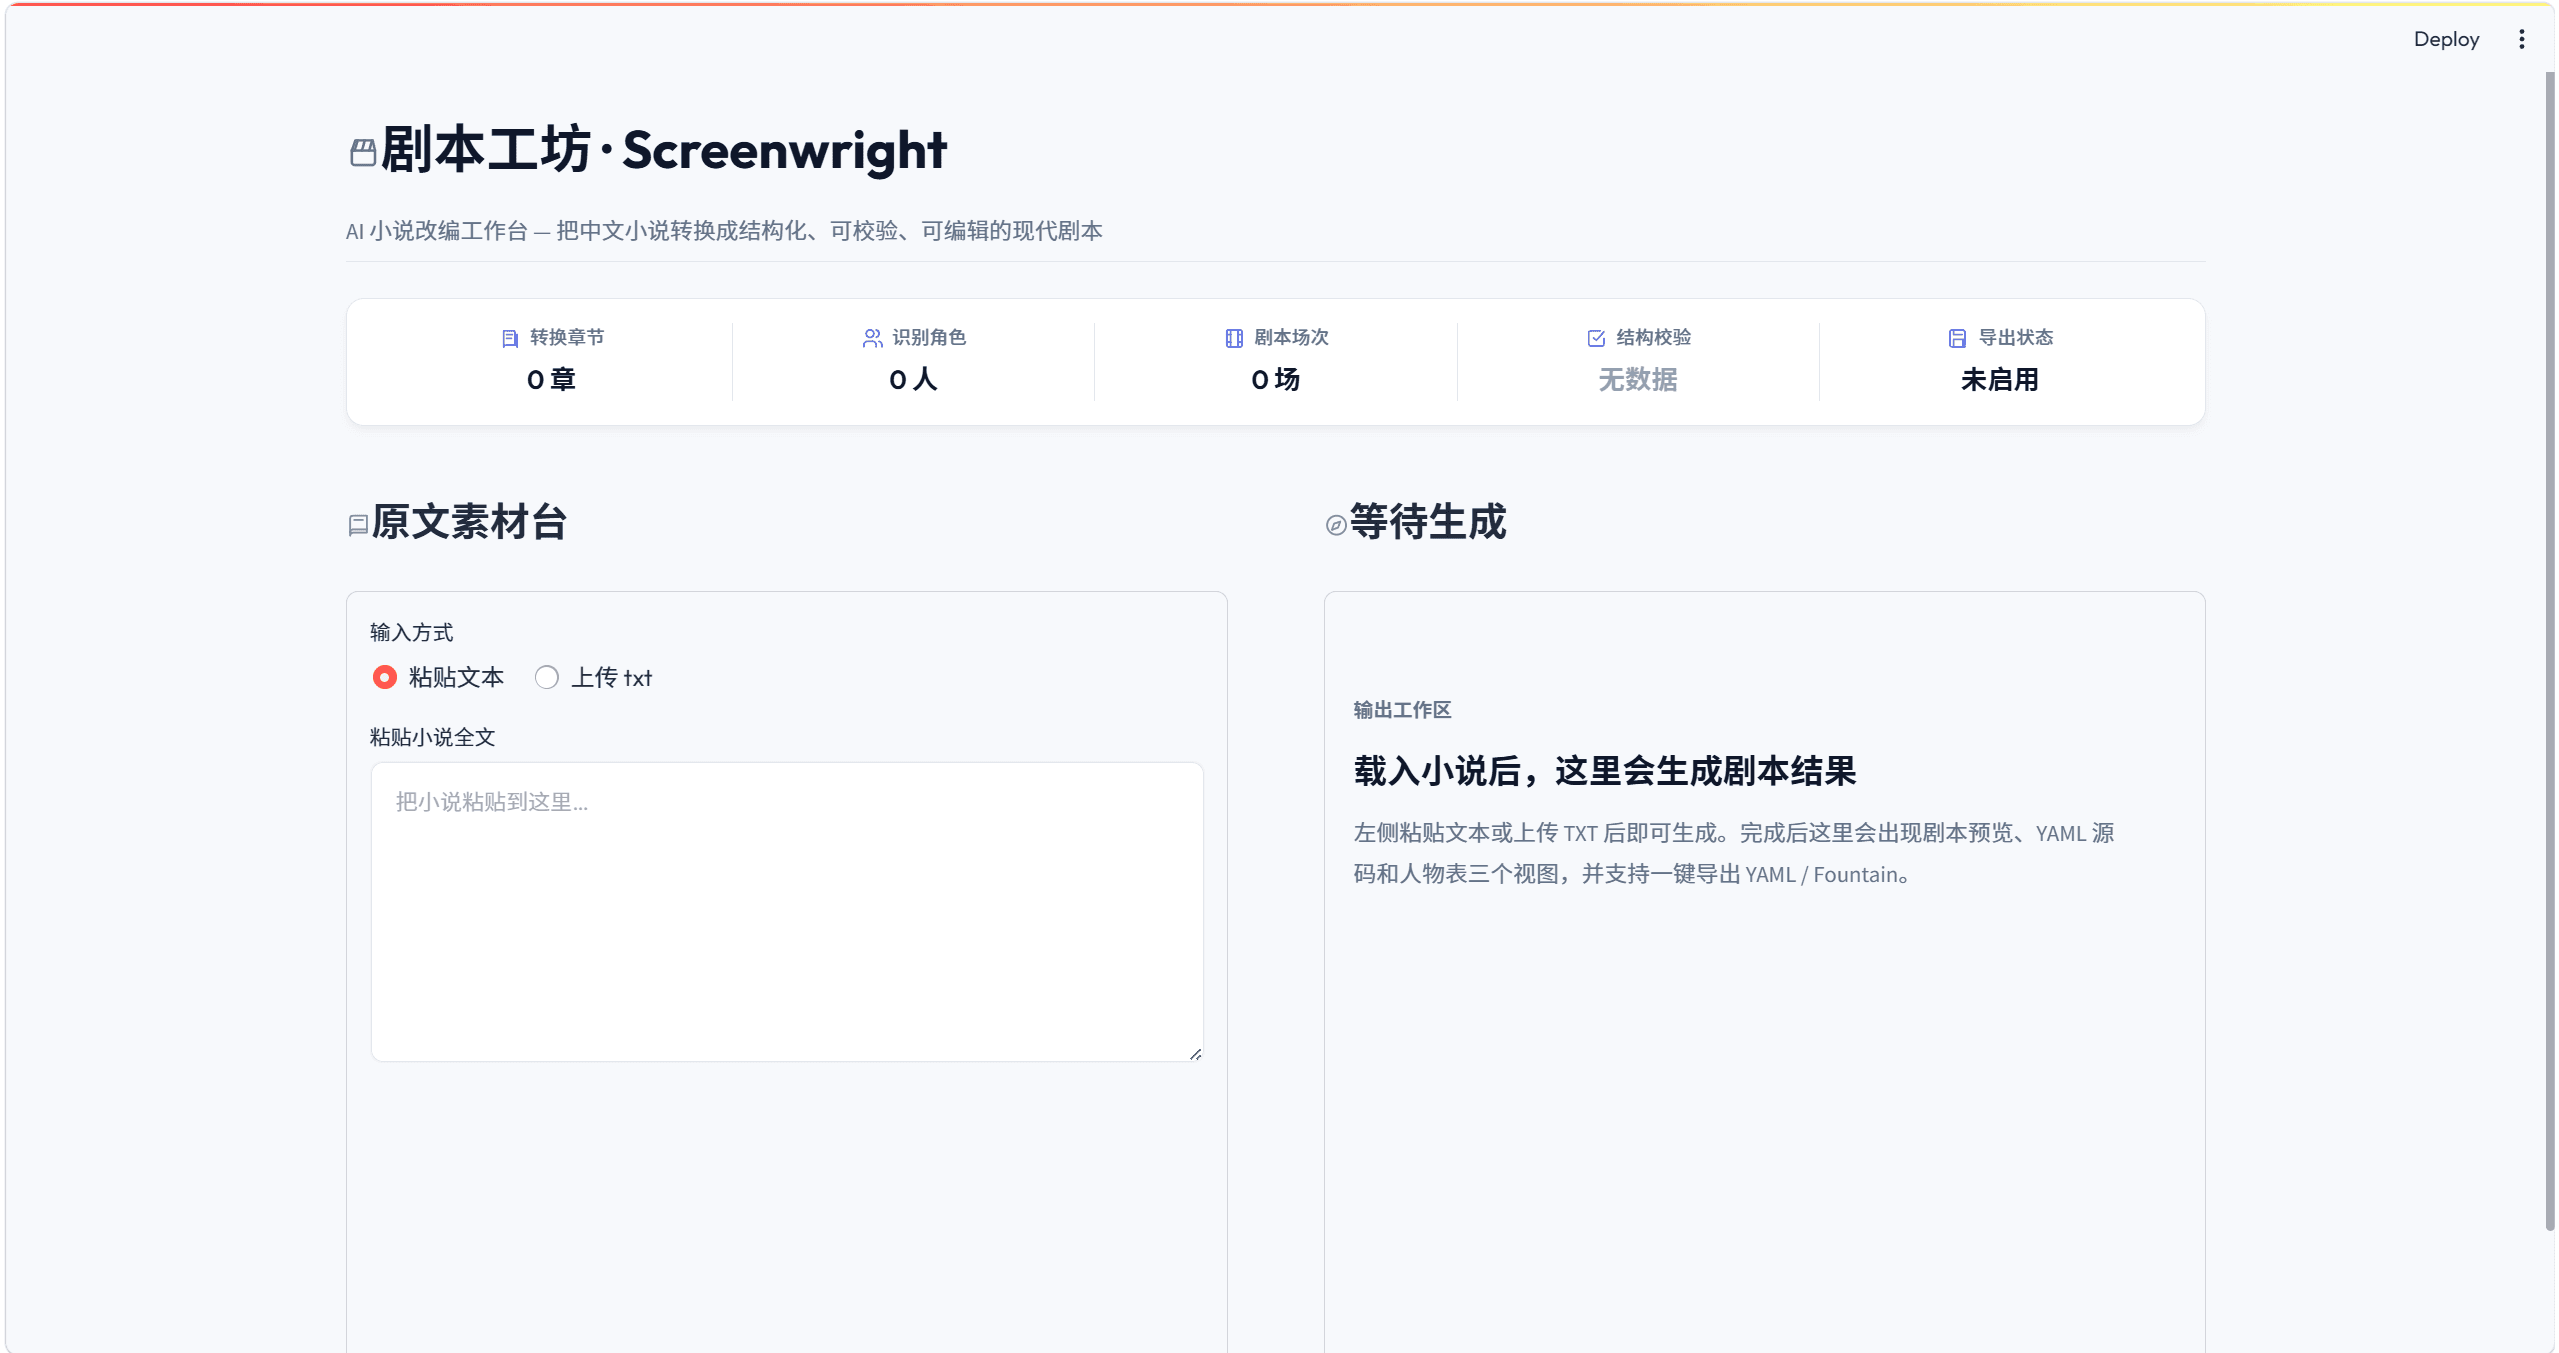Click the 0 场 value

[1275, 379]
